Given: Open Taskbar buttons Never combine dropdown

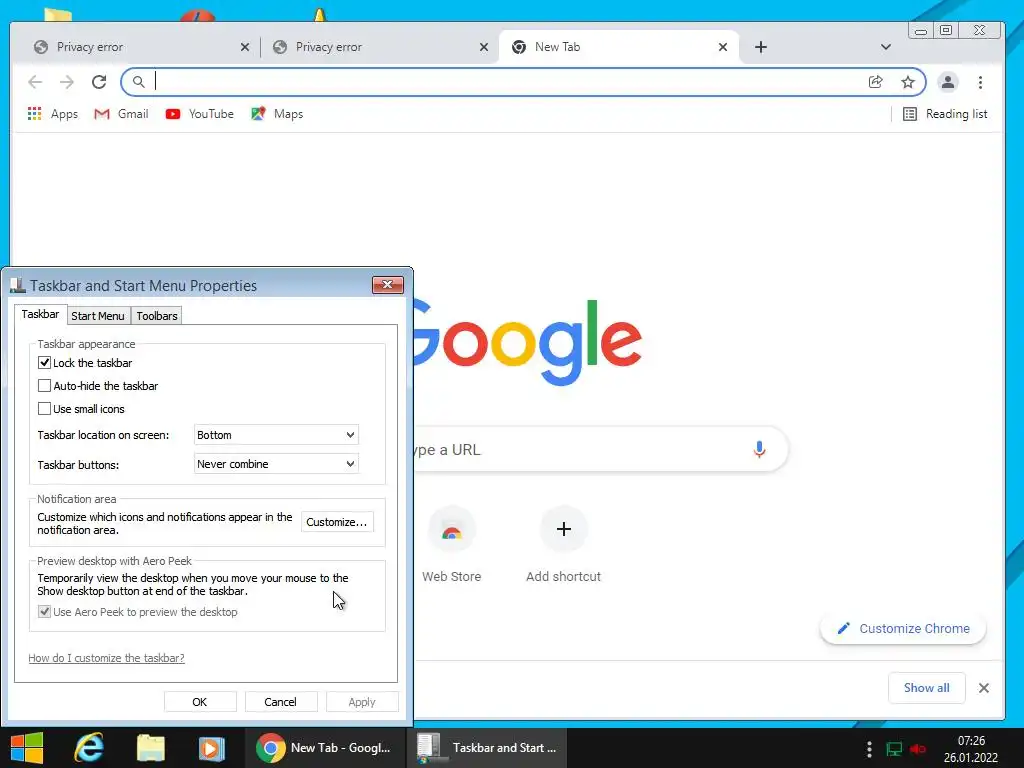Looking at the screenshot, I should point(276,464).
